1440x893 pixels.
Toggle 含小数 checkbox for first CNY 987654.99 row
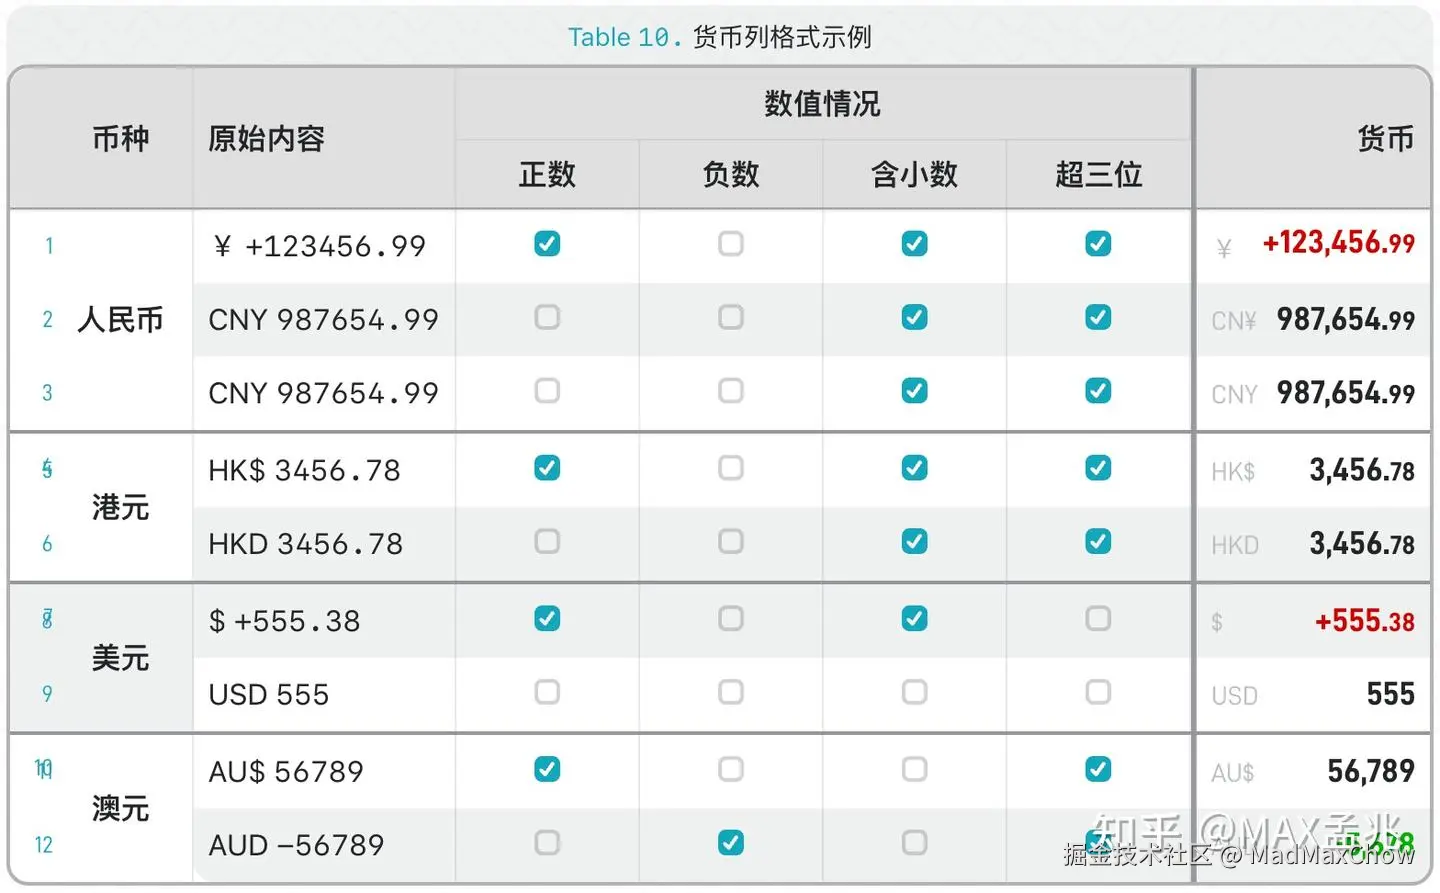(914, 317)
